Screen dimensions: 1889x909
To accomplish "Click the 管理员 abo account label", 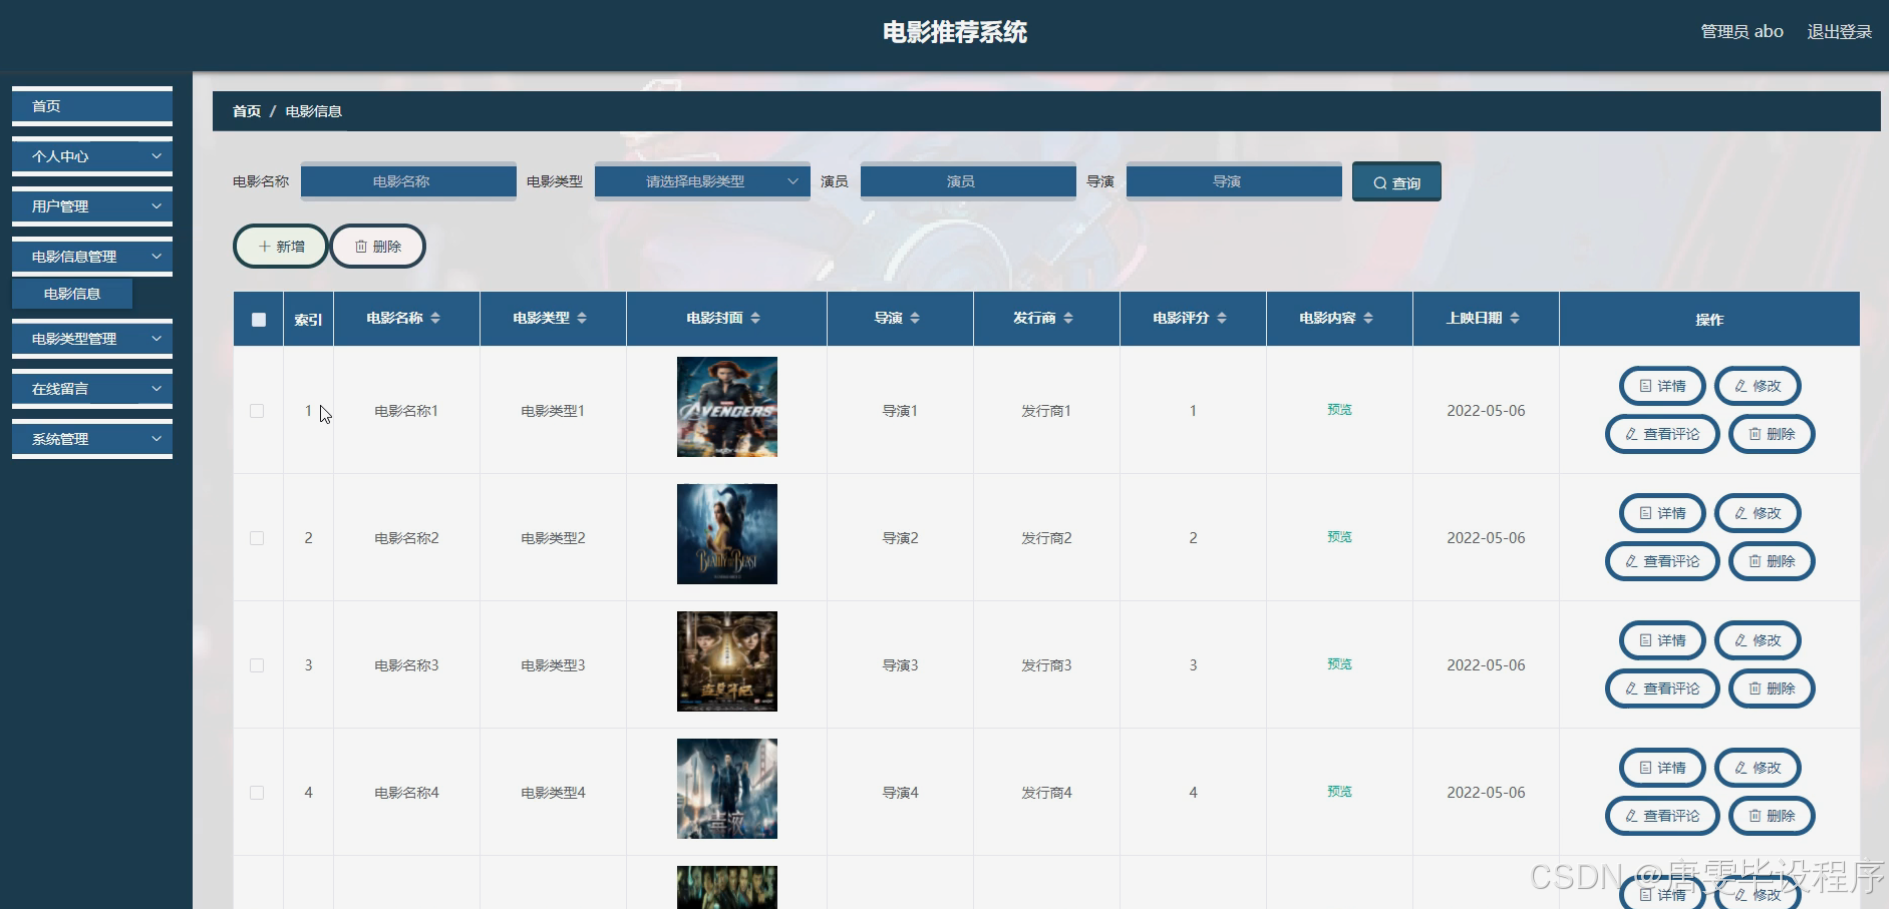I will pyautogui.click(x=1742, y=32).
